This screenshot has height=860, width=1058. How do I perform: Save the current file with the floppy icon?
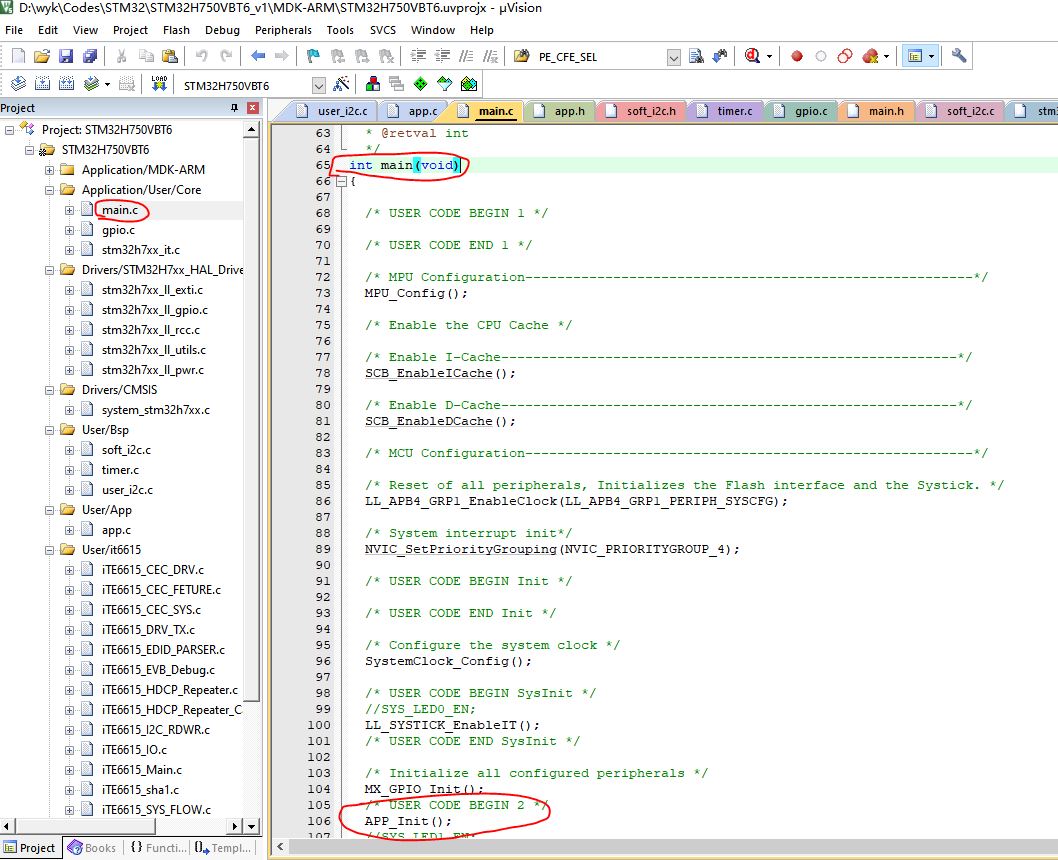tap(65, 57)
